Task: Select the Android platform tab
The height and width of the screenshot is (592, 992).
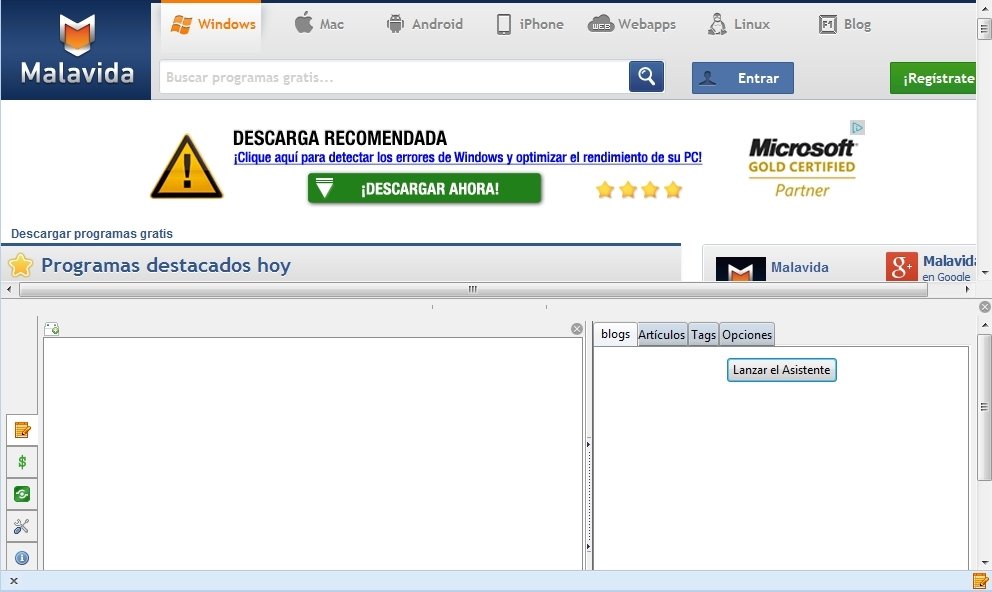Action: (425, 24)
